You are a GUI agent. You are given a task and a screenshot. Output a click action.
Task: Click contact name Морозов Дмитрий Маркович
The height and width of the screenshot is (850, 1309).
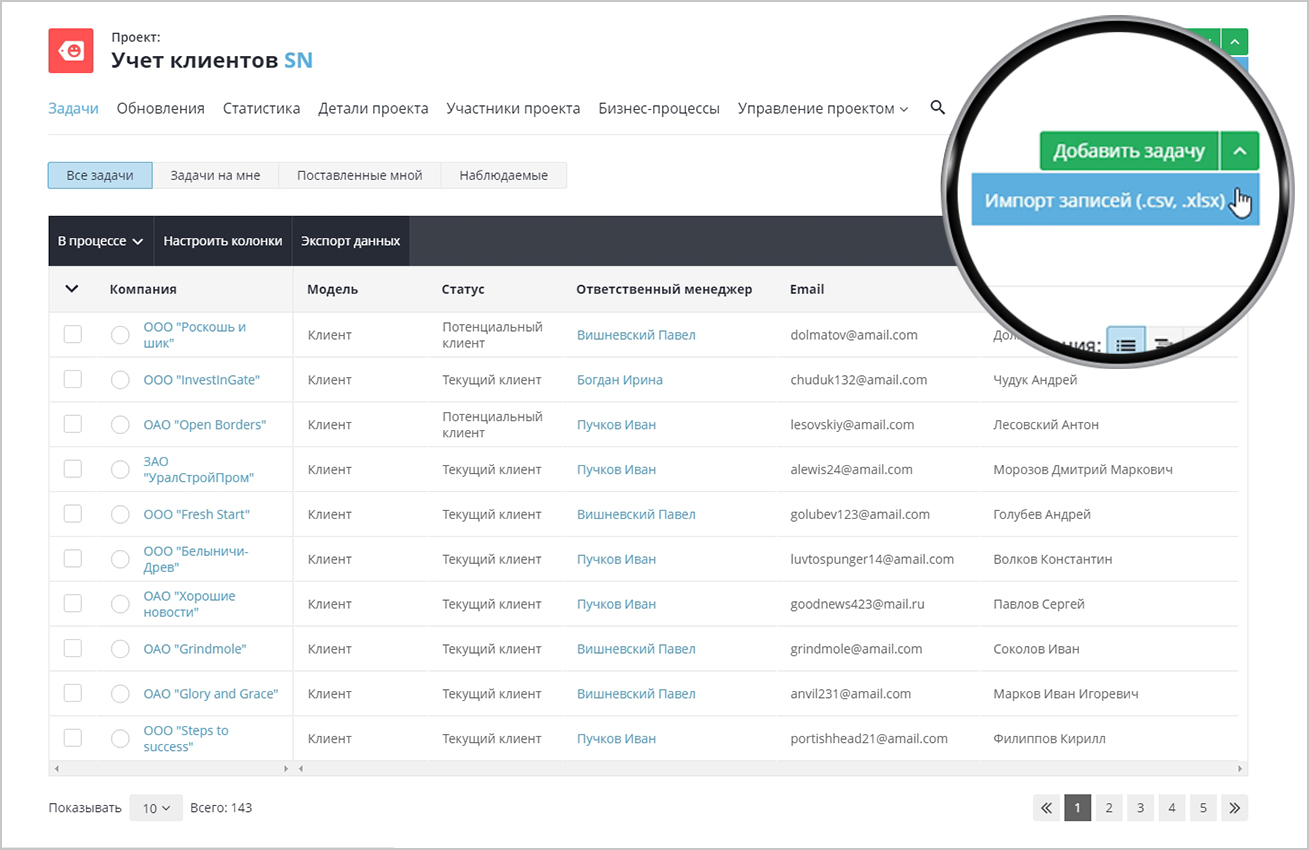click(x=1083, y=469)
